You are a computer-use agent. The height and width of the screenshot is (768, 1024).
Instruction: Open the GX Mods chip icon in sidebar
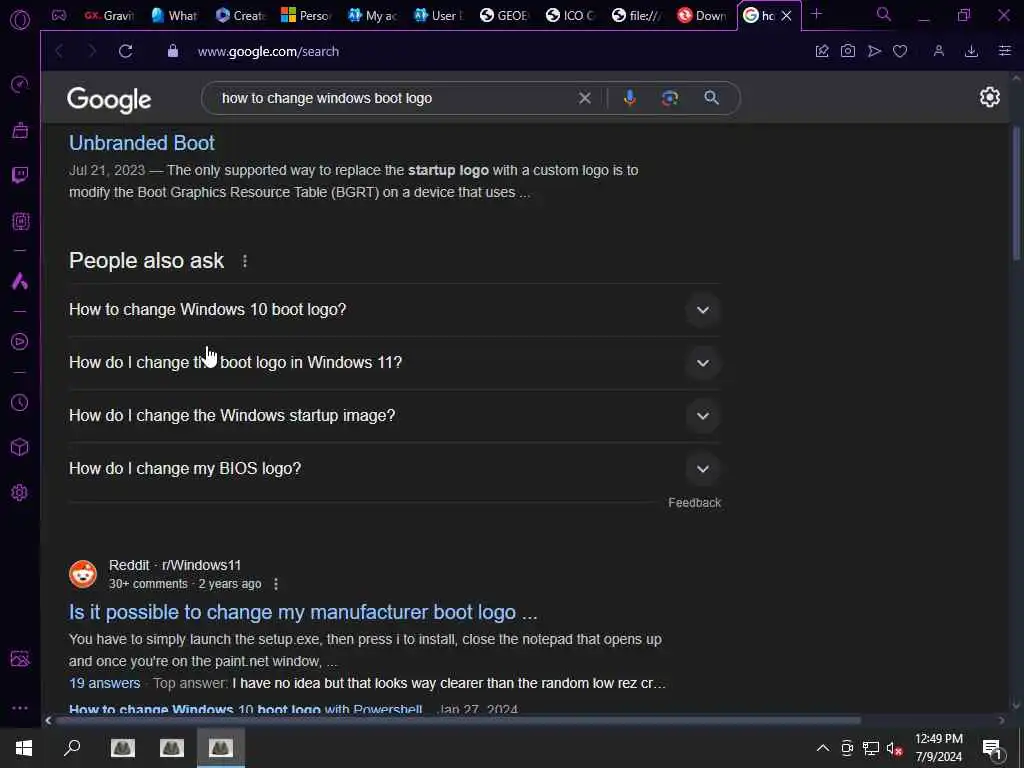tap(20, 221)
